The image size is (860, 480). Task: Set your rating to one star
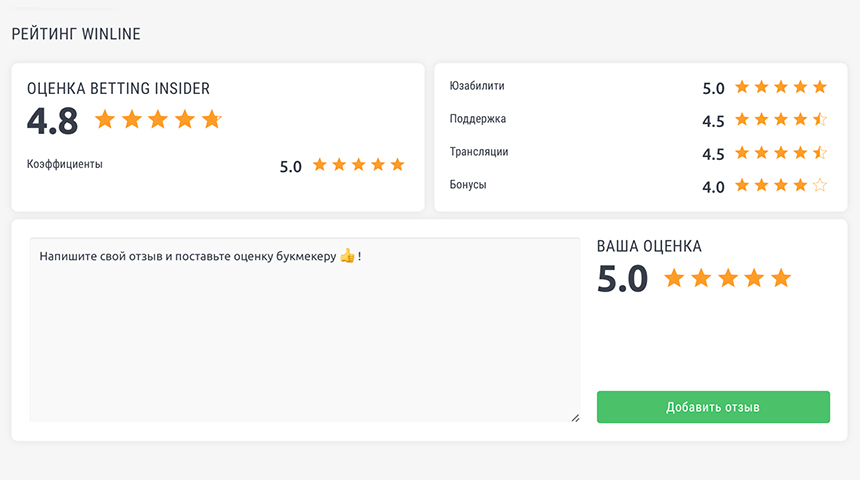[674, 278]
